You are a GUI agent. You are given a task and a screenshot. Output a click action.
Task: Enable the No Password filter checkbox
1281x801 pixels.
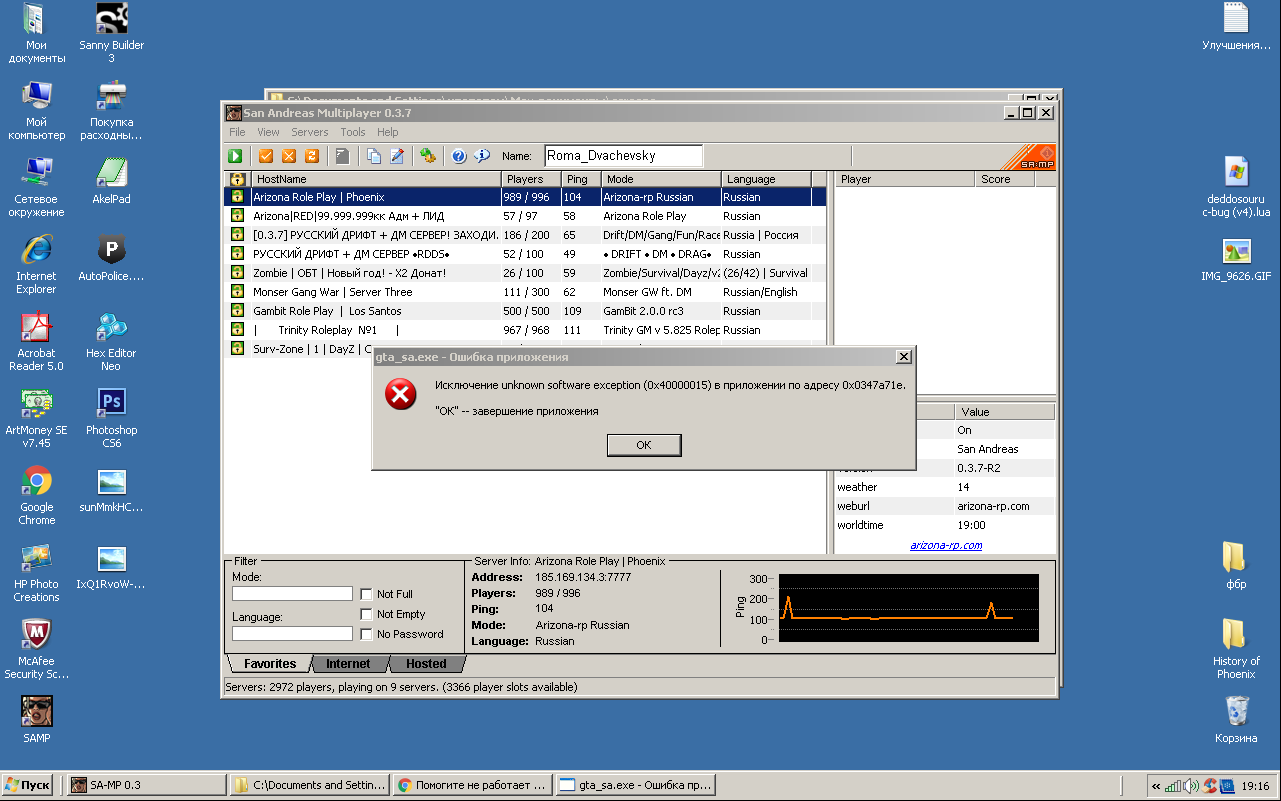[367, 634]
